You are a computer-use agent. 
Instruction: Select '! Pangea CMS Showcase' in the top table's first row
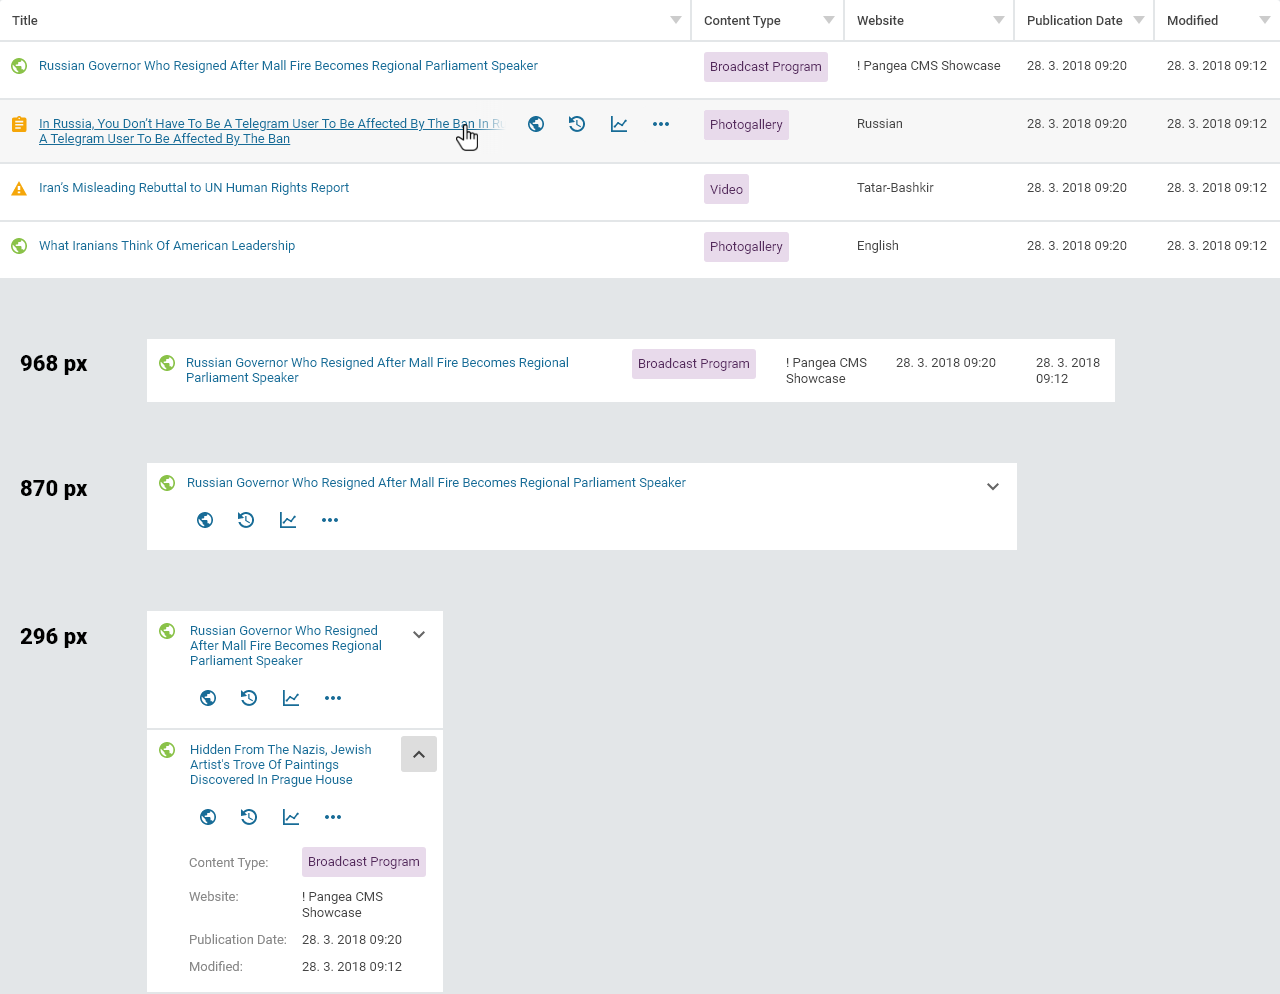point(929,66)
